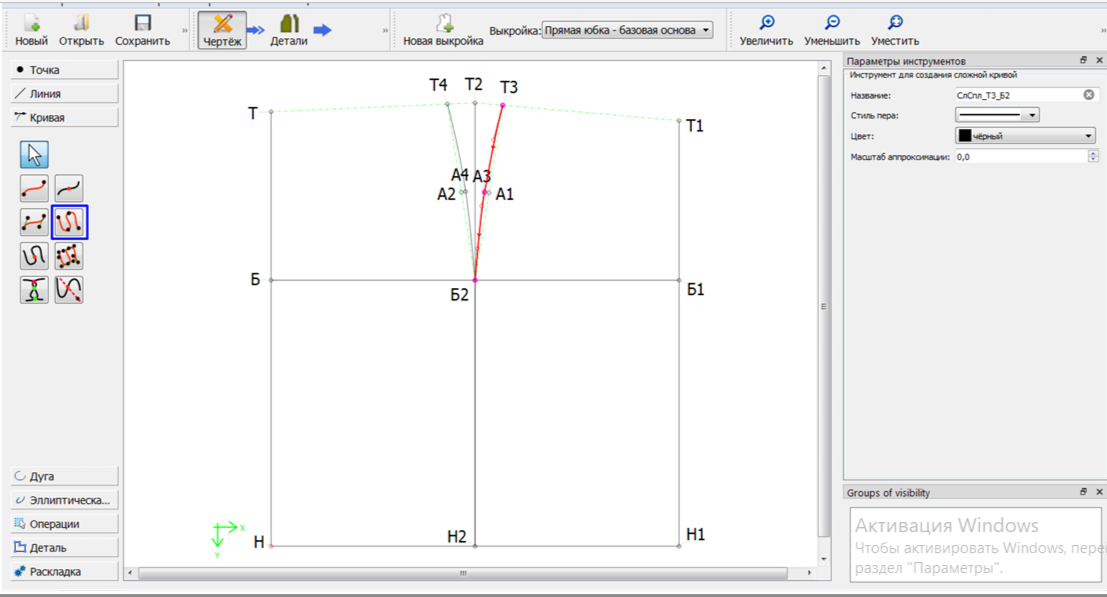
Task: Zoom in with Увеличить
Action: click(766, 31)
